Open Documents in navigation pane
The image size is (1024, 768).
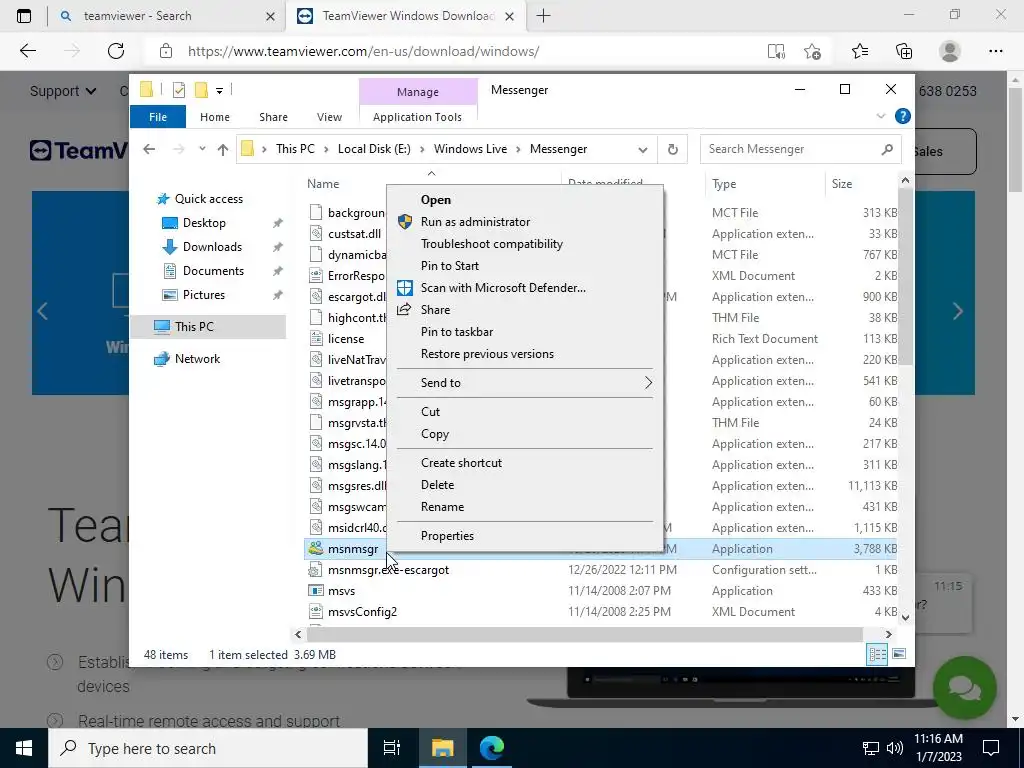(x=213, y=271)
